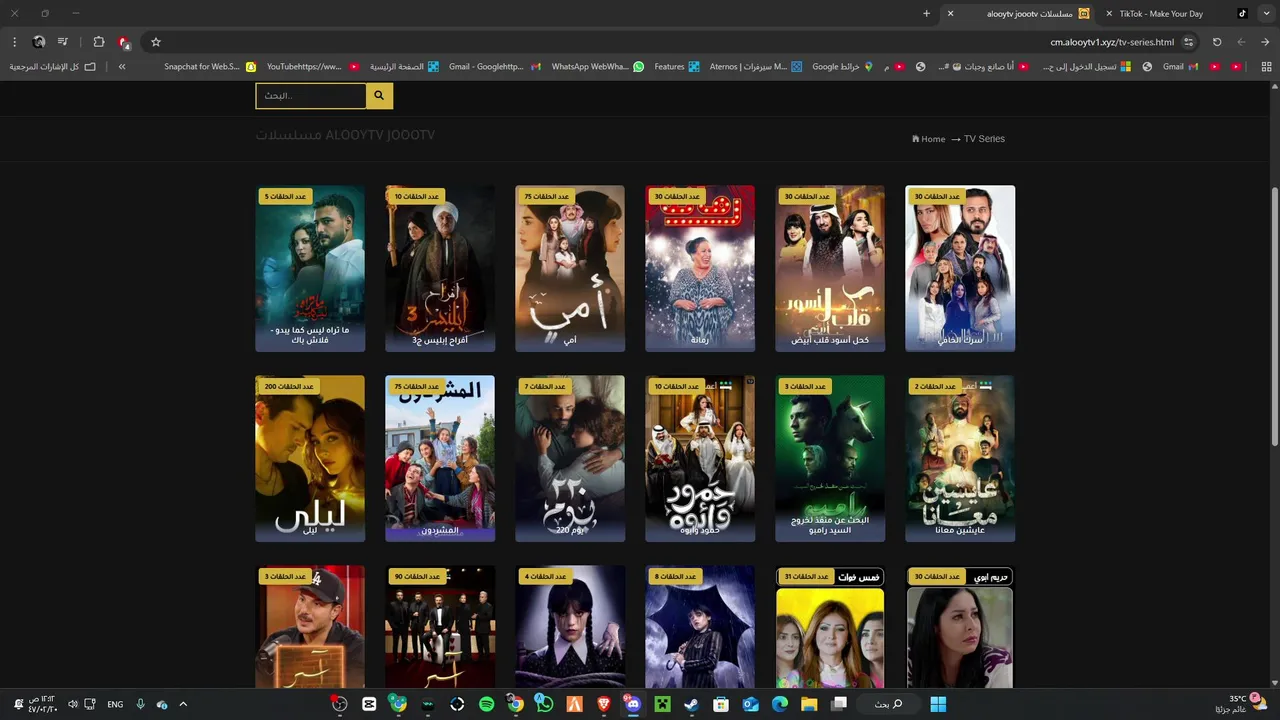
Task: Open the خرائط Google maps bookmark
Action: [x=843, y=67]
